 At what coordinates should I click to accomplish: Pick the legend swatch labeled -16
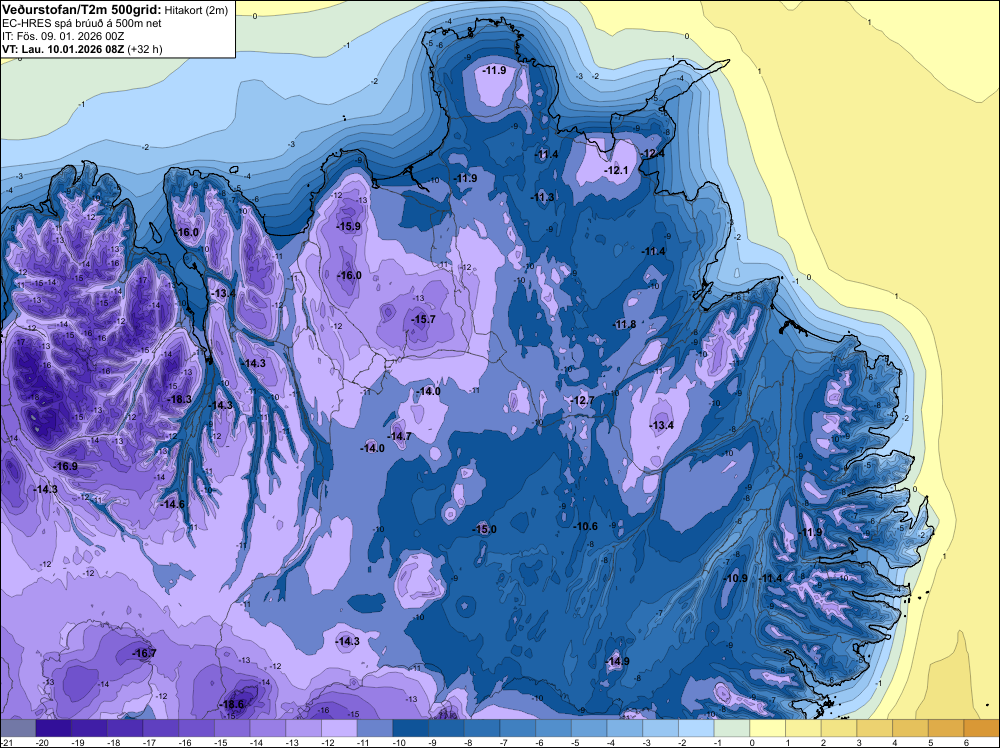click(196, 728)
